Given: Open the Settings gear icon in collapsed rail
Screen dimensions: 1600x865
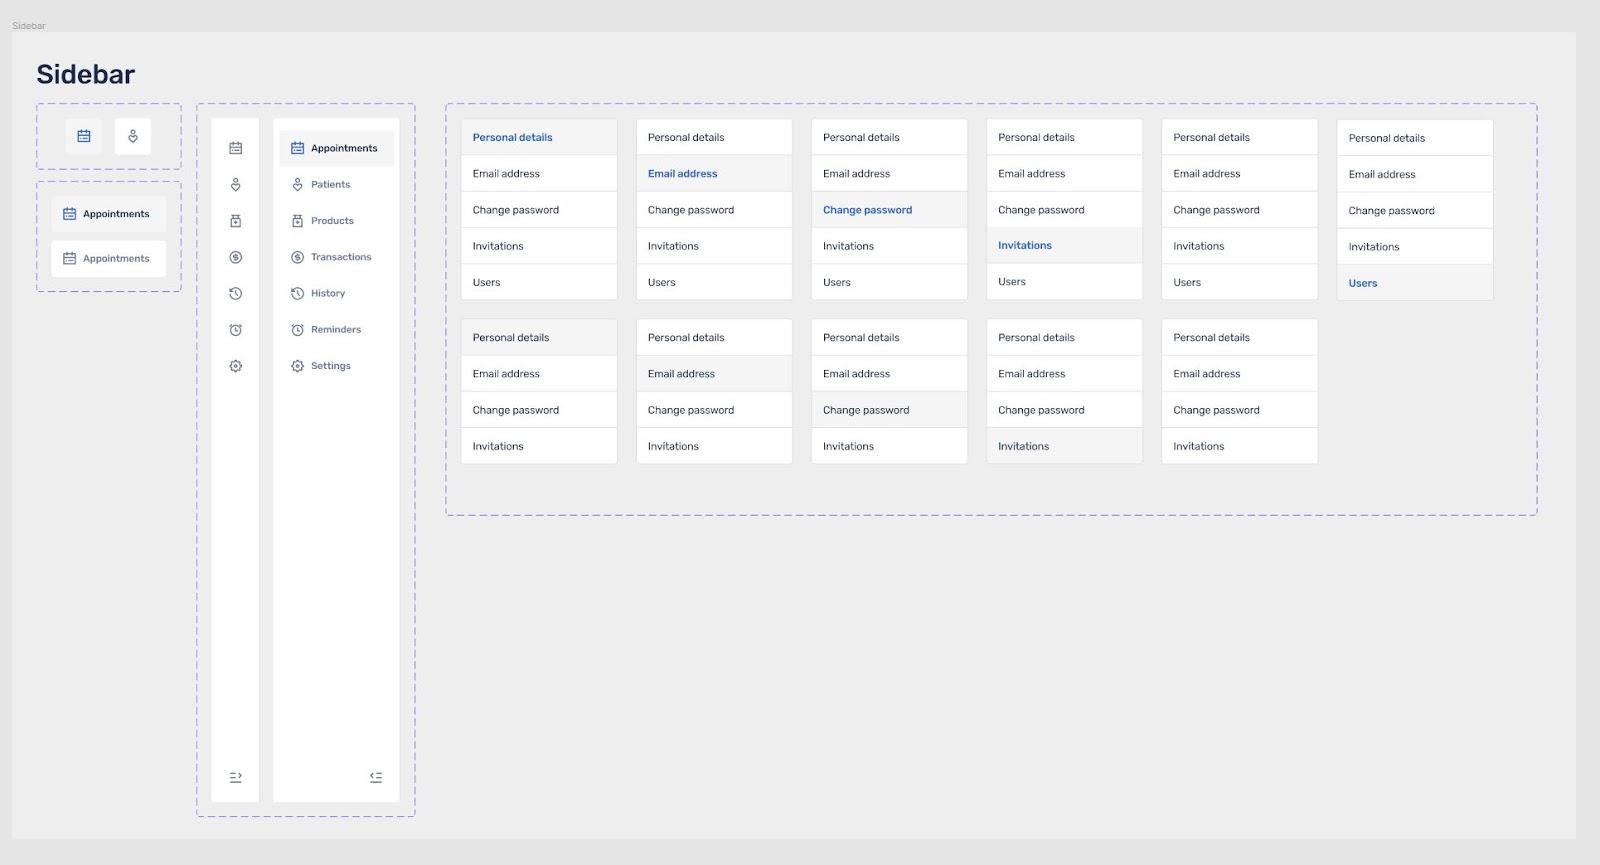Looking at the screenshot, I should (x=236, y=366).
